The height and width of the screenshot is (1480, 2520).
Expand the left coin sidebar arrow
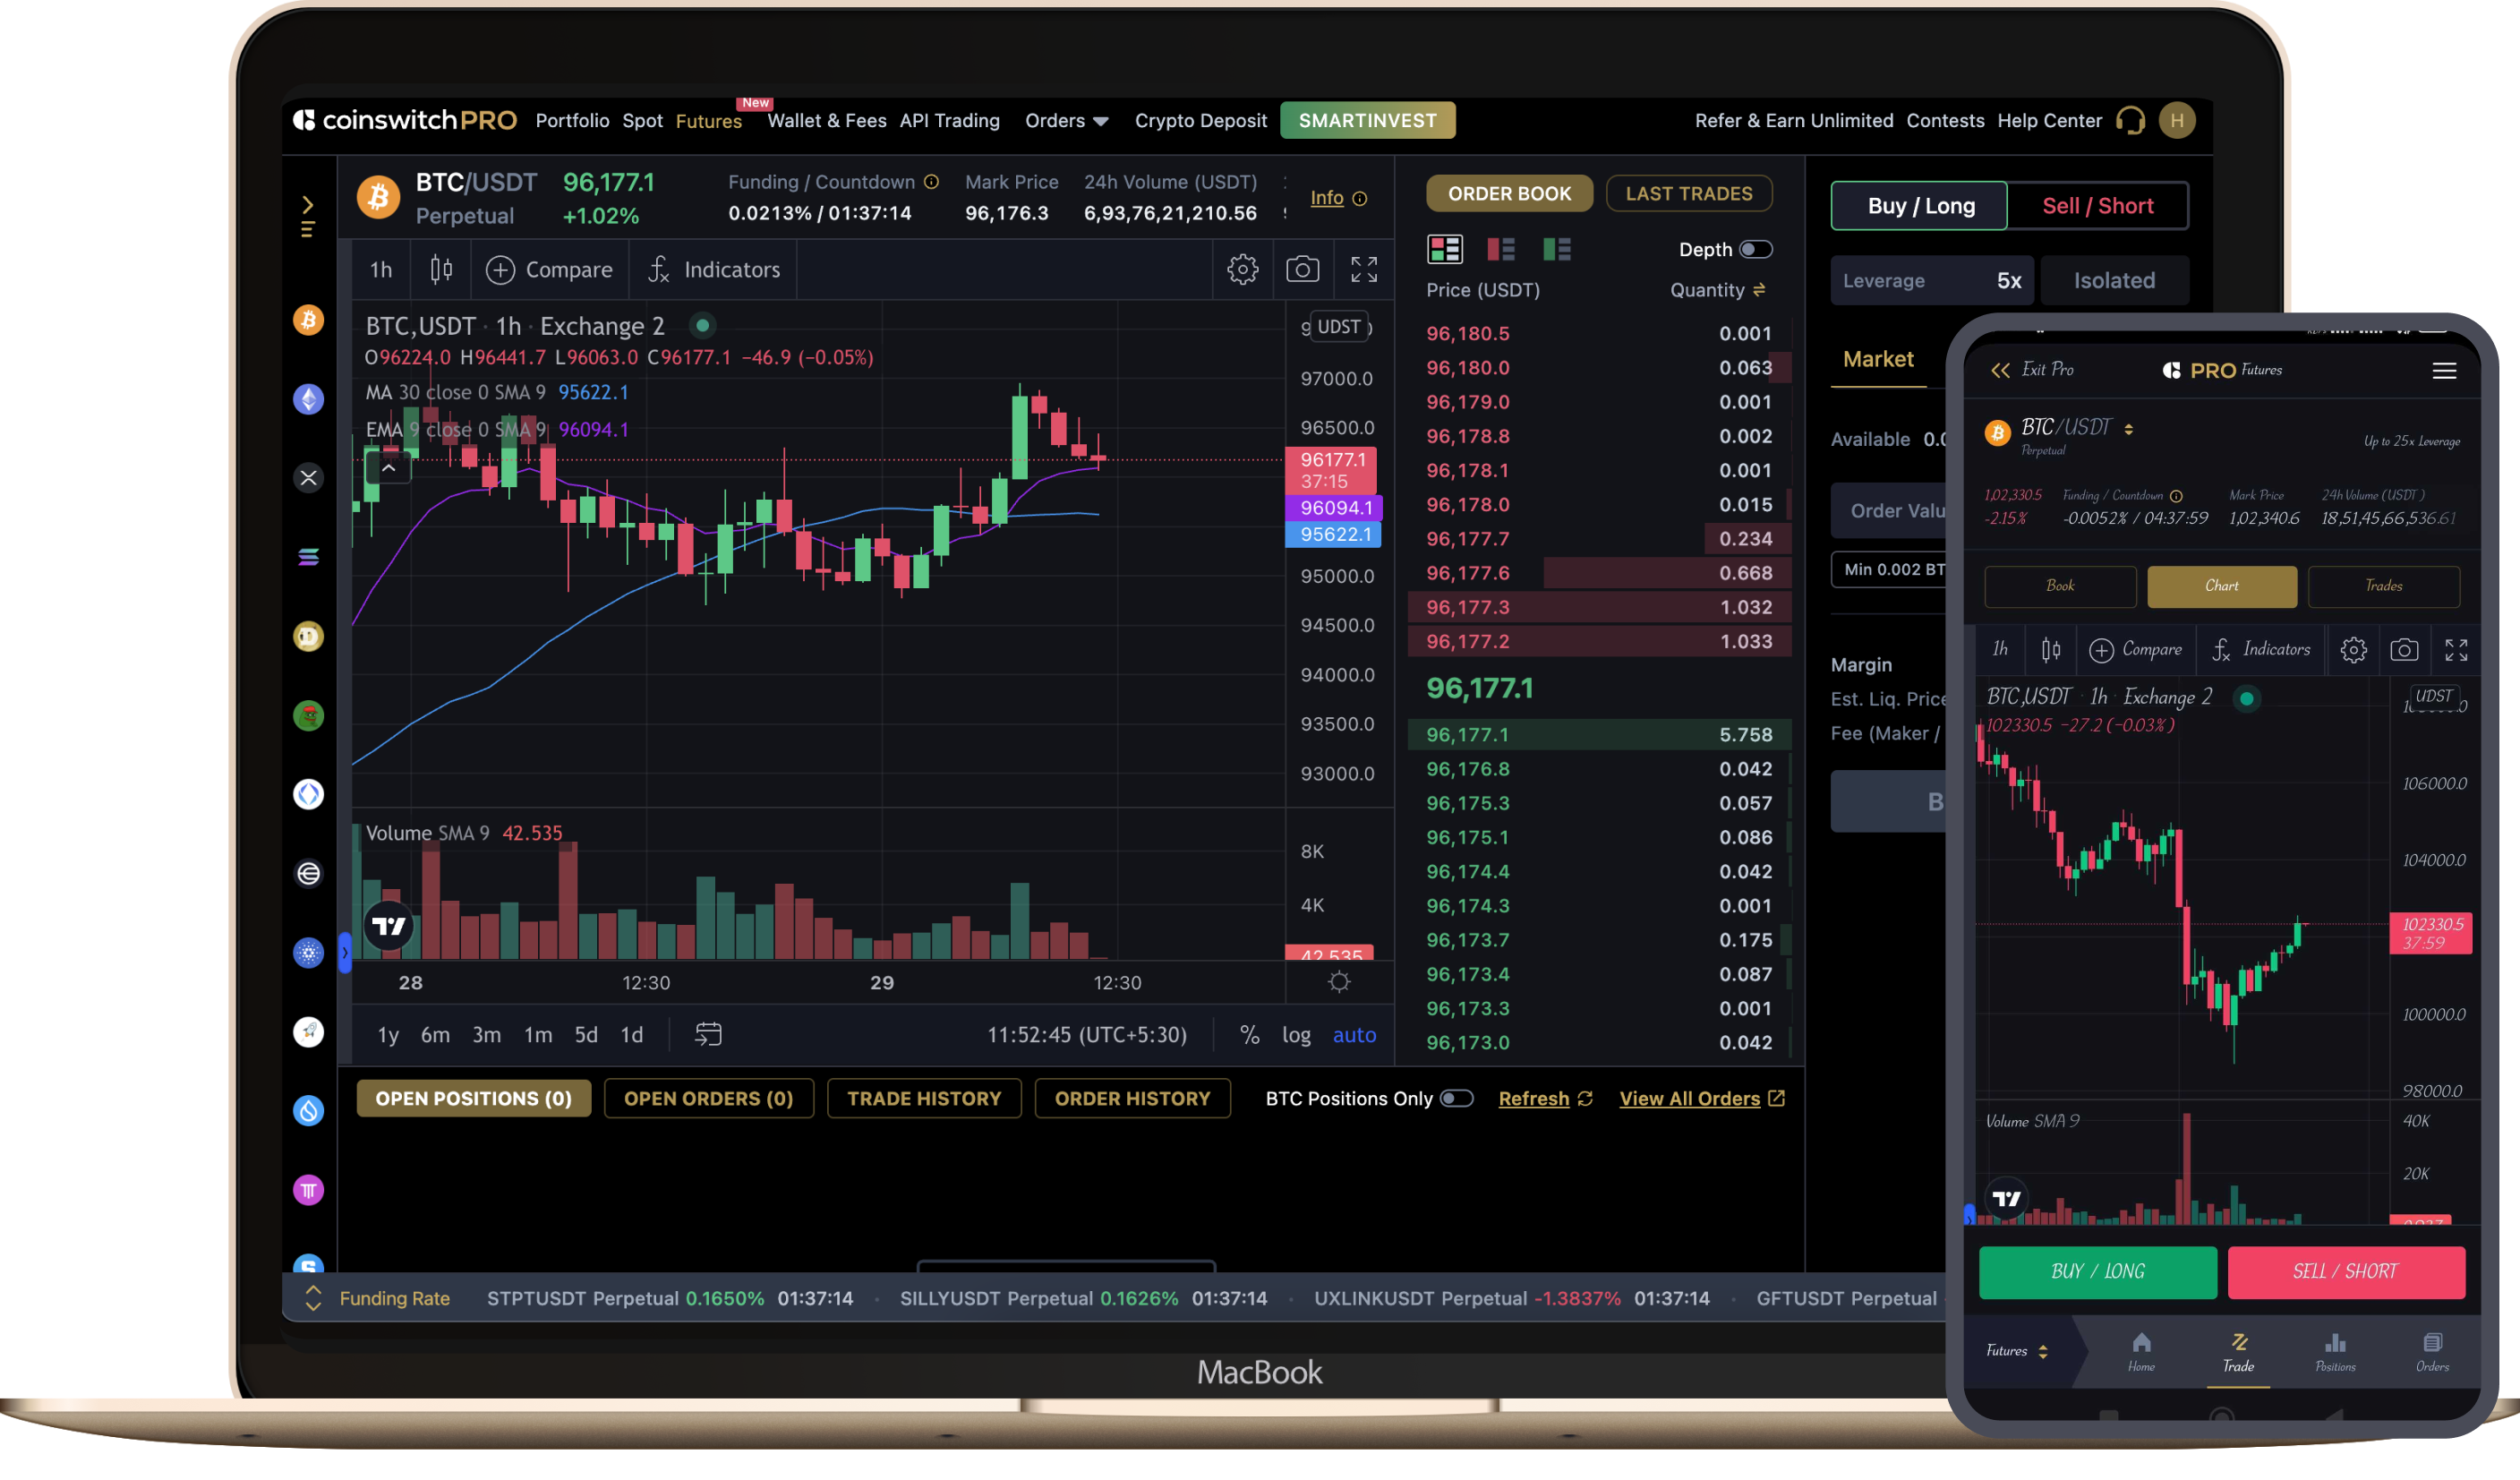pyautogui.click(x=308, y=205)
